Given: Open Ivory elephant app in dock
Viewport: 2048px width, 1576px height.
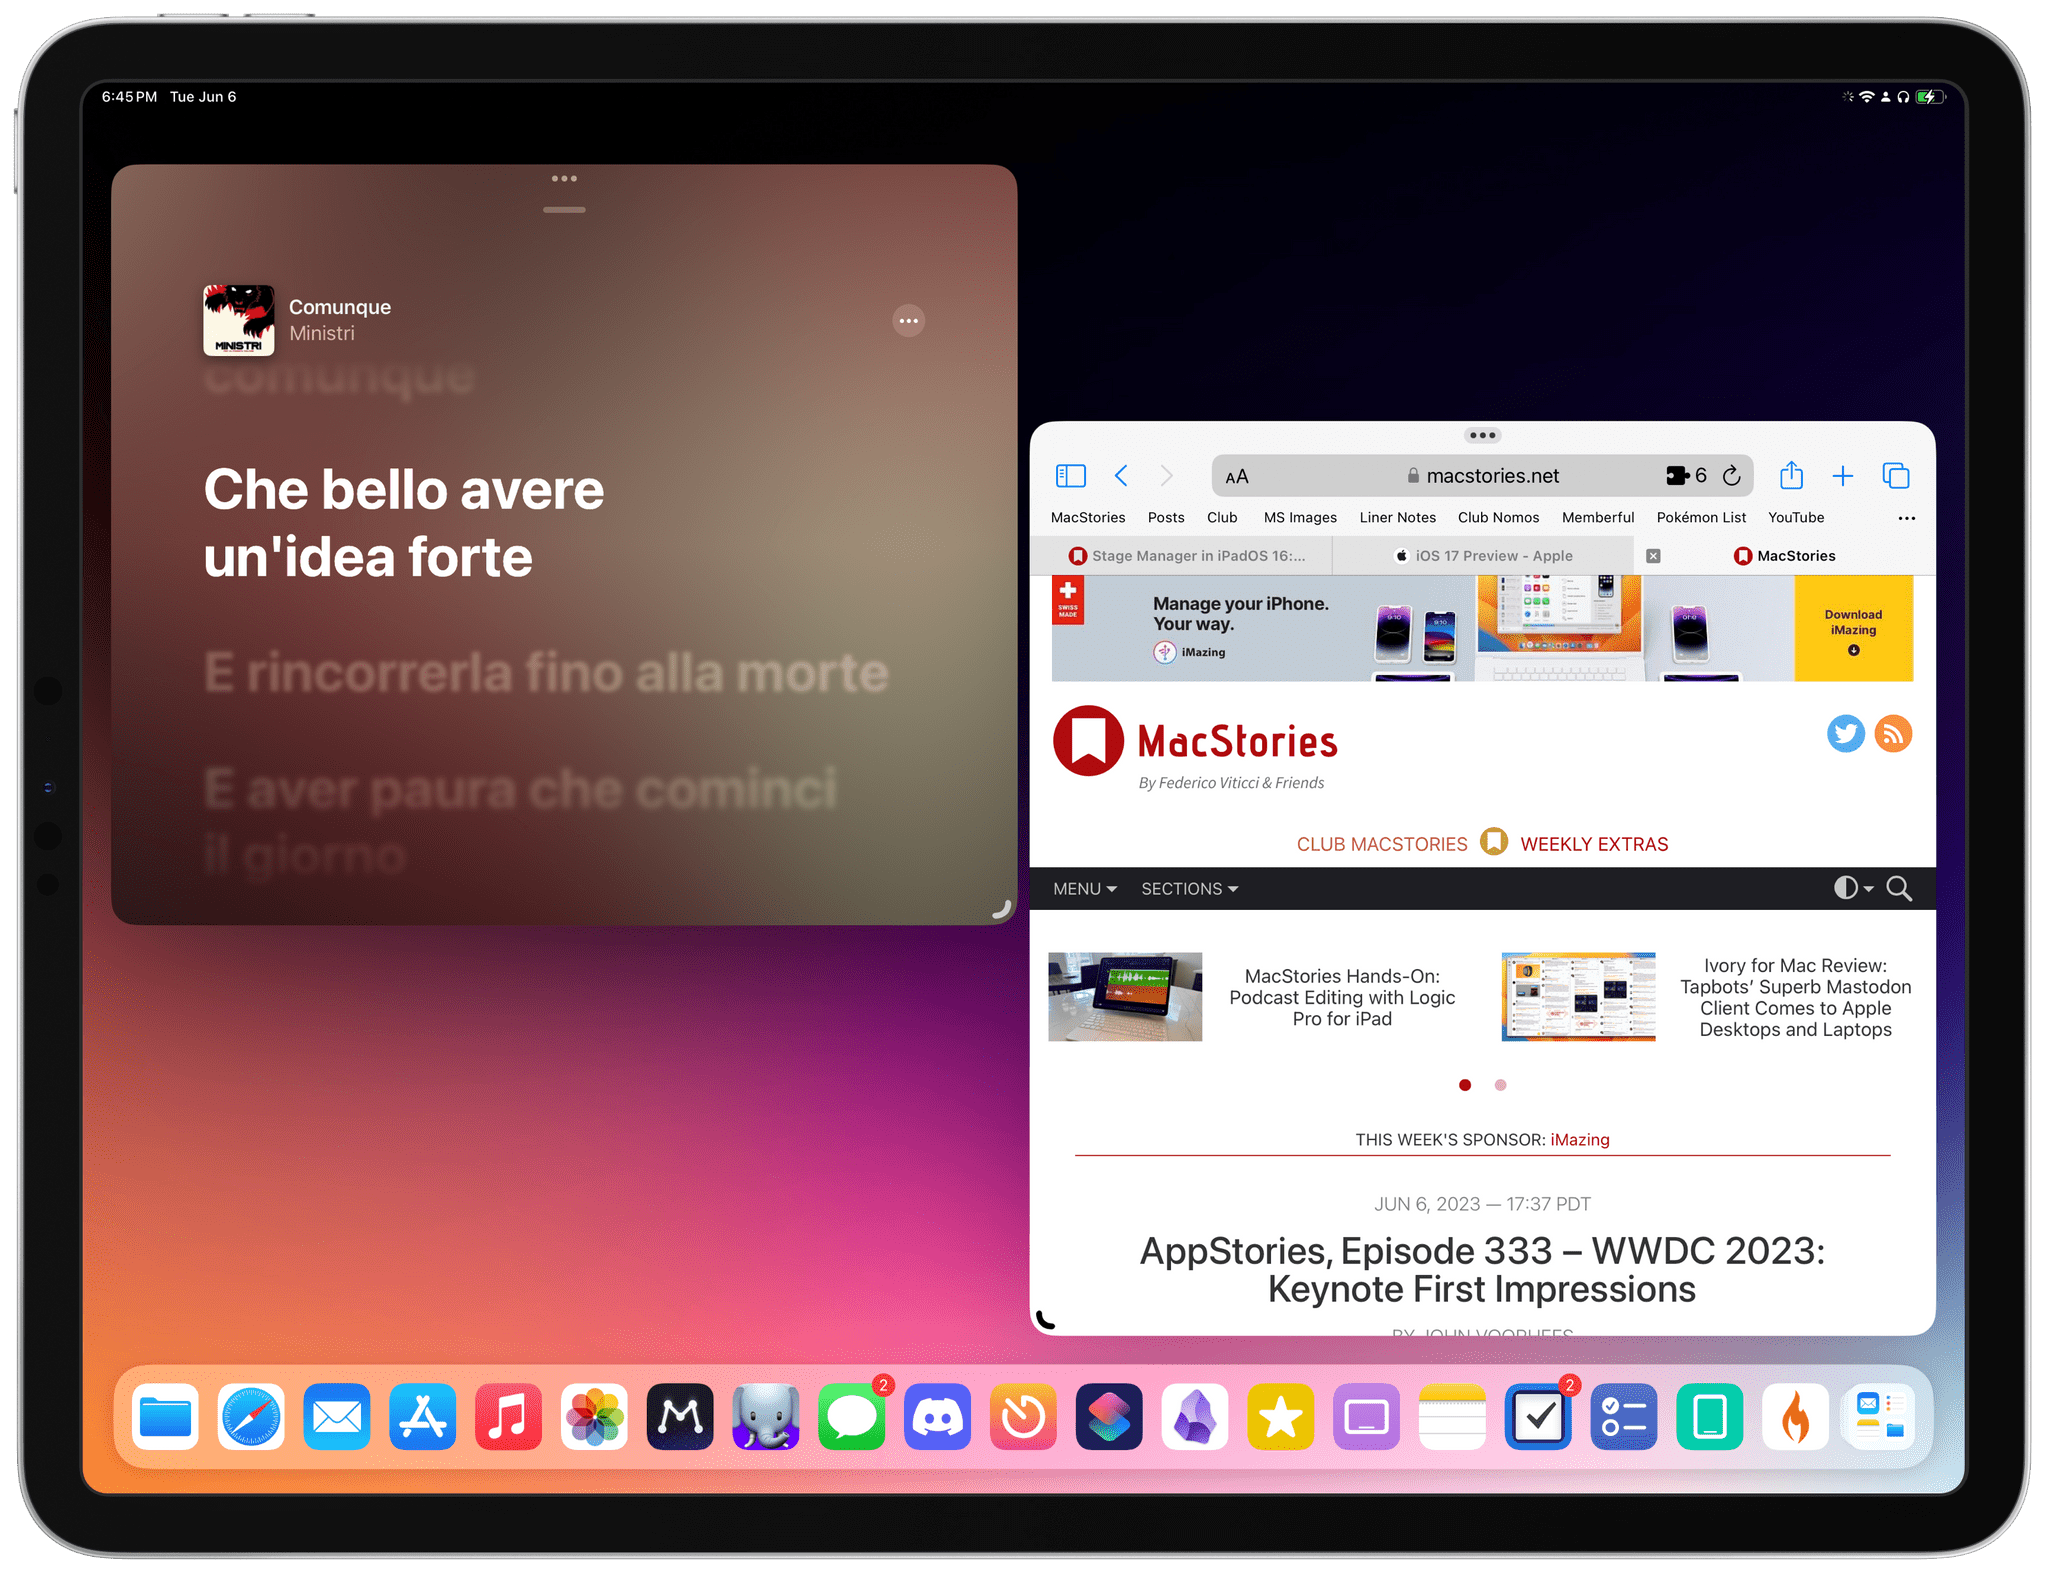Looking at the screenshot, I should [766, 1417].
